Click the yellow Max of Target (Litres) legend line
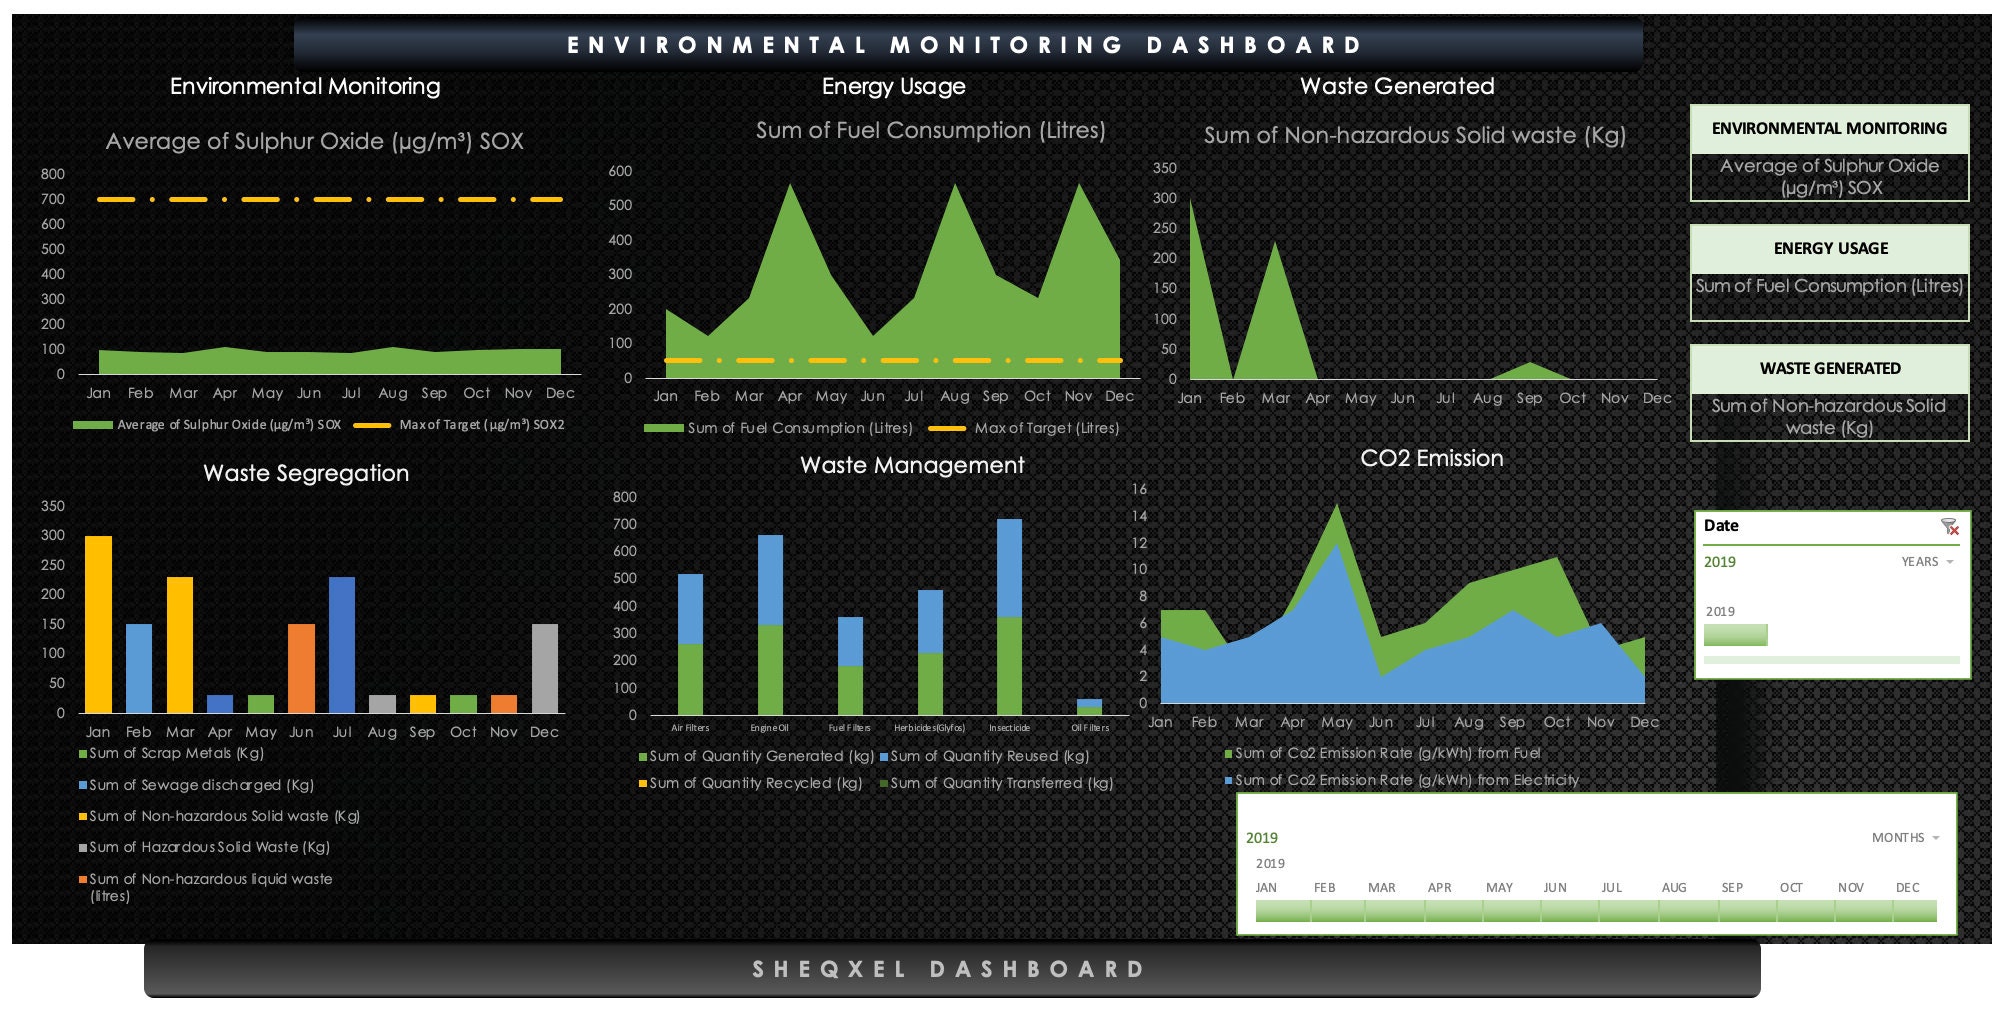Screen dimensions: 2008x1012 pos(950,426)
